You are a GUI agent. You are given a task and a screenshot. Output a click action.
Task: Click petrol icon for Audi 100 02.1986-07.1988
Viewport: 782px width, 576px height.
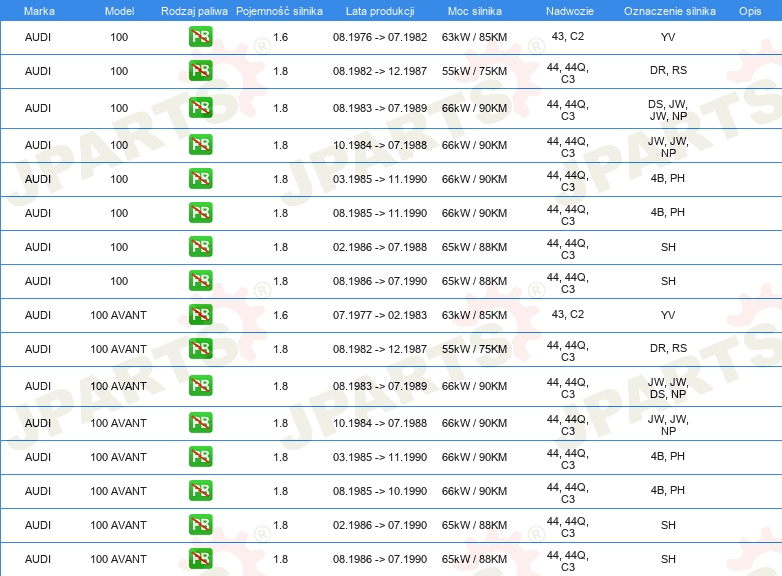200,247
